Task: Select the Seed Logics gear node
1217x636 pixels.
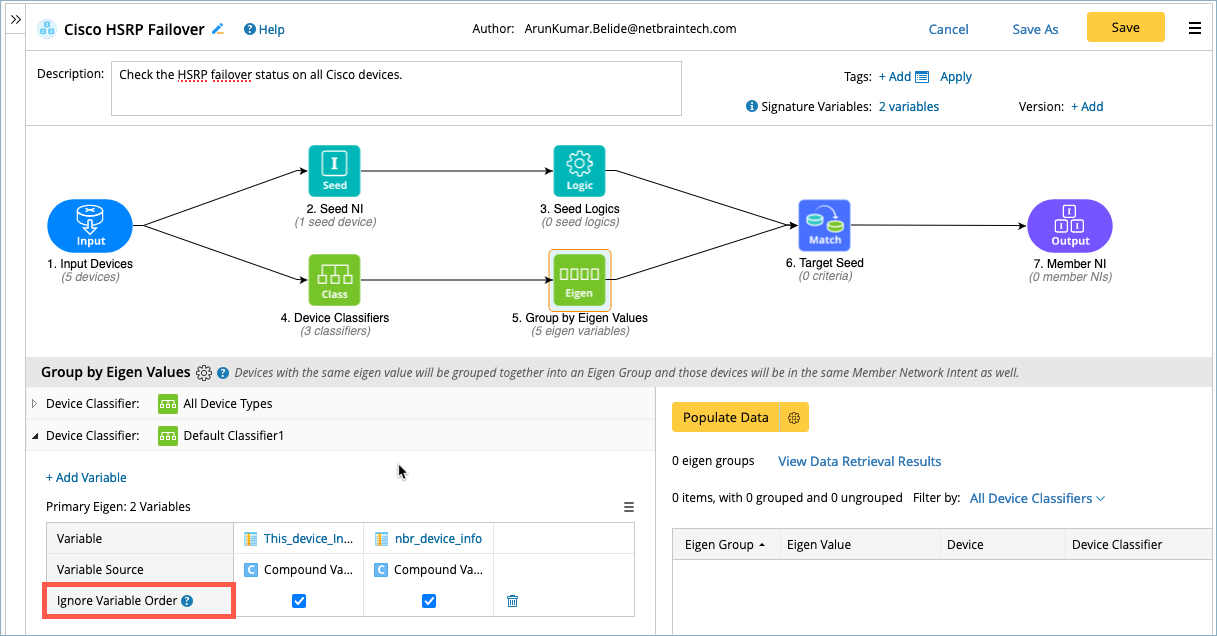Action: [579, 171]
